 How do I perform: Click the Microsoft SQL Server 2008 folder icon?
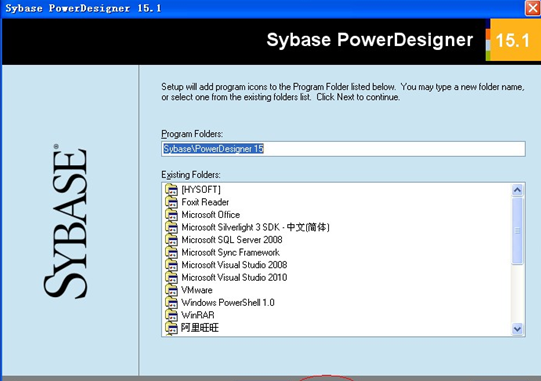tap(171, 240)
